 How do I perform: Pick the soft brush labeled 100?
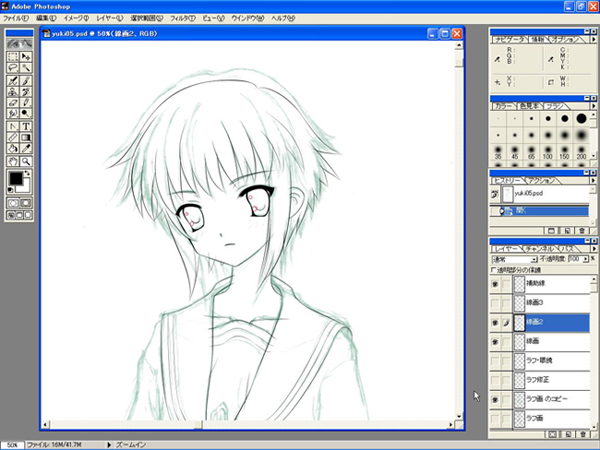coord(548,152)
